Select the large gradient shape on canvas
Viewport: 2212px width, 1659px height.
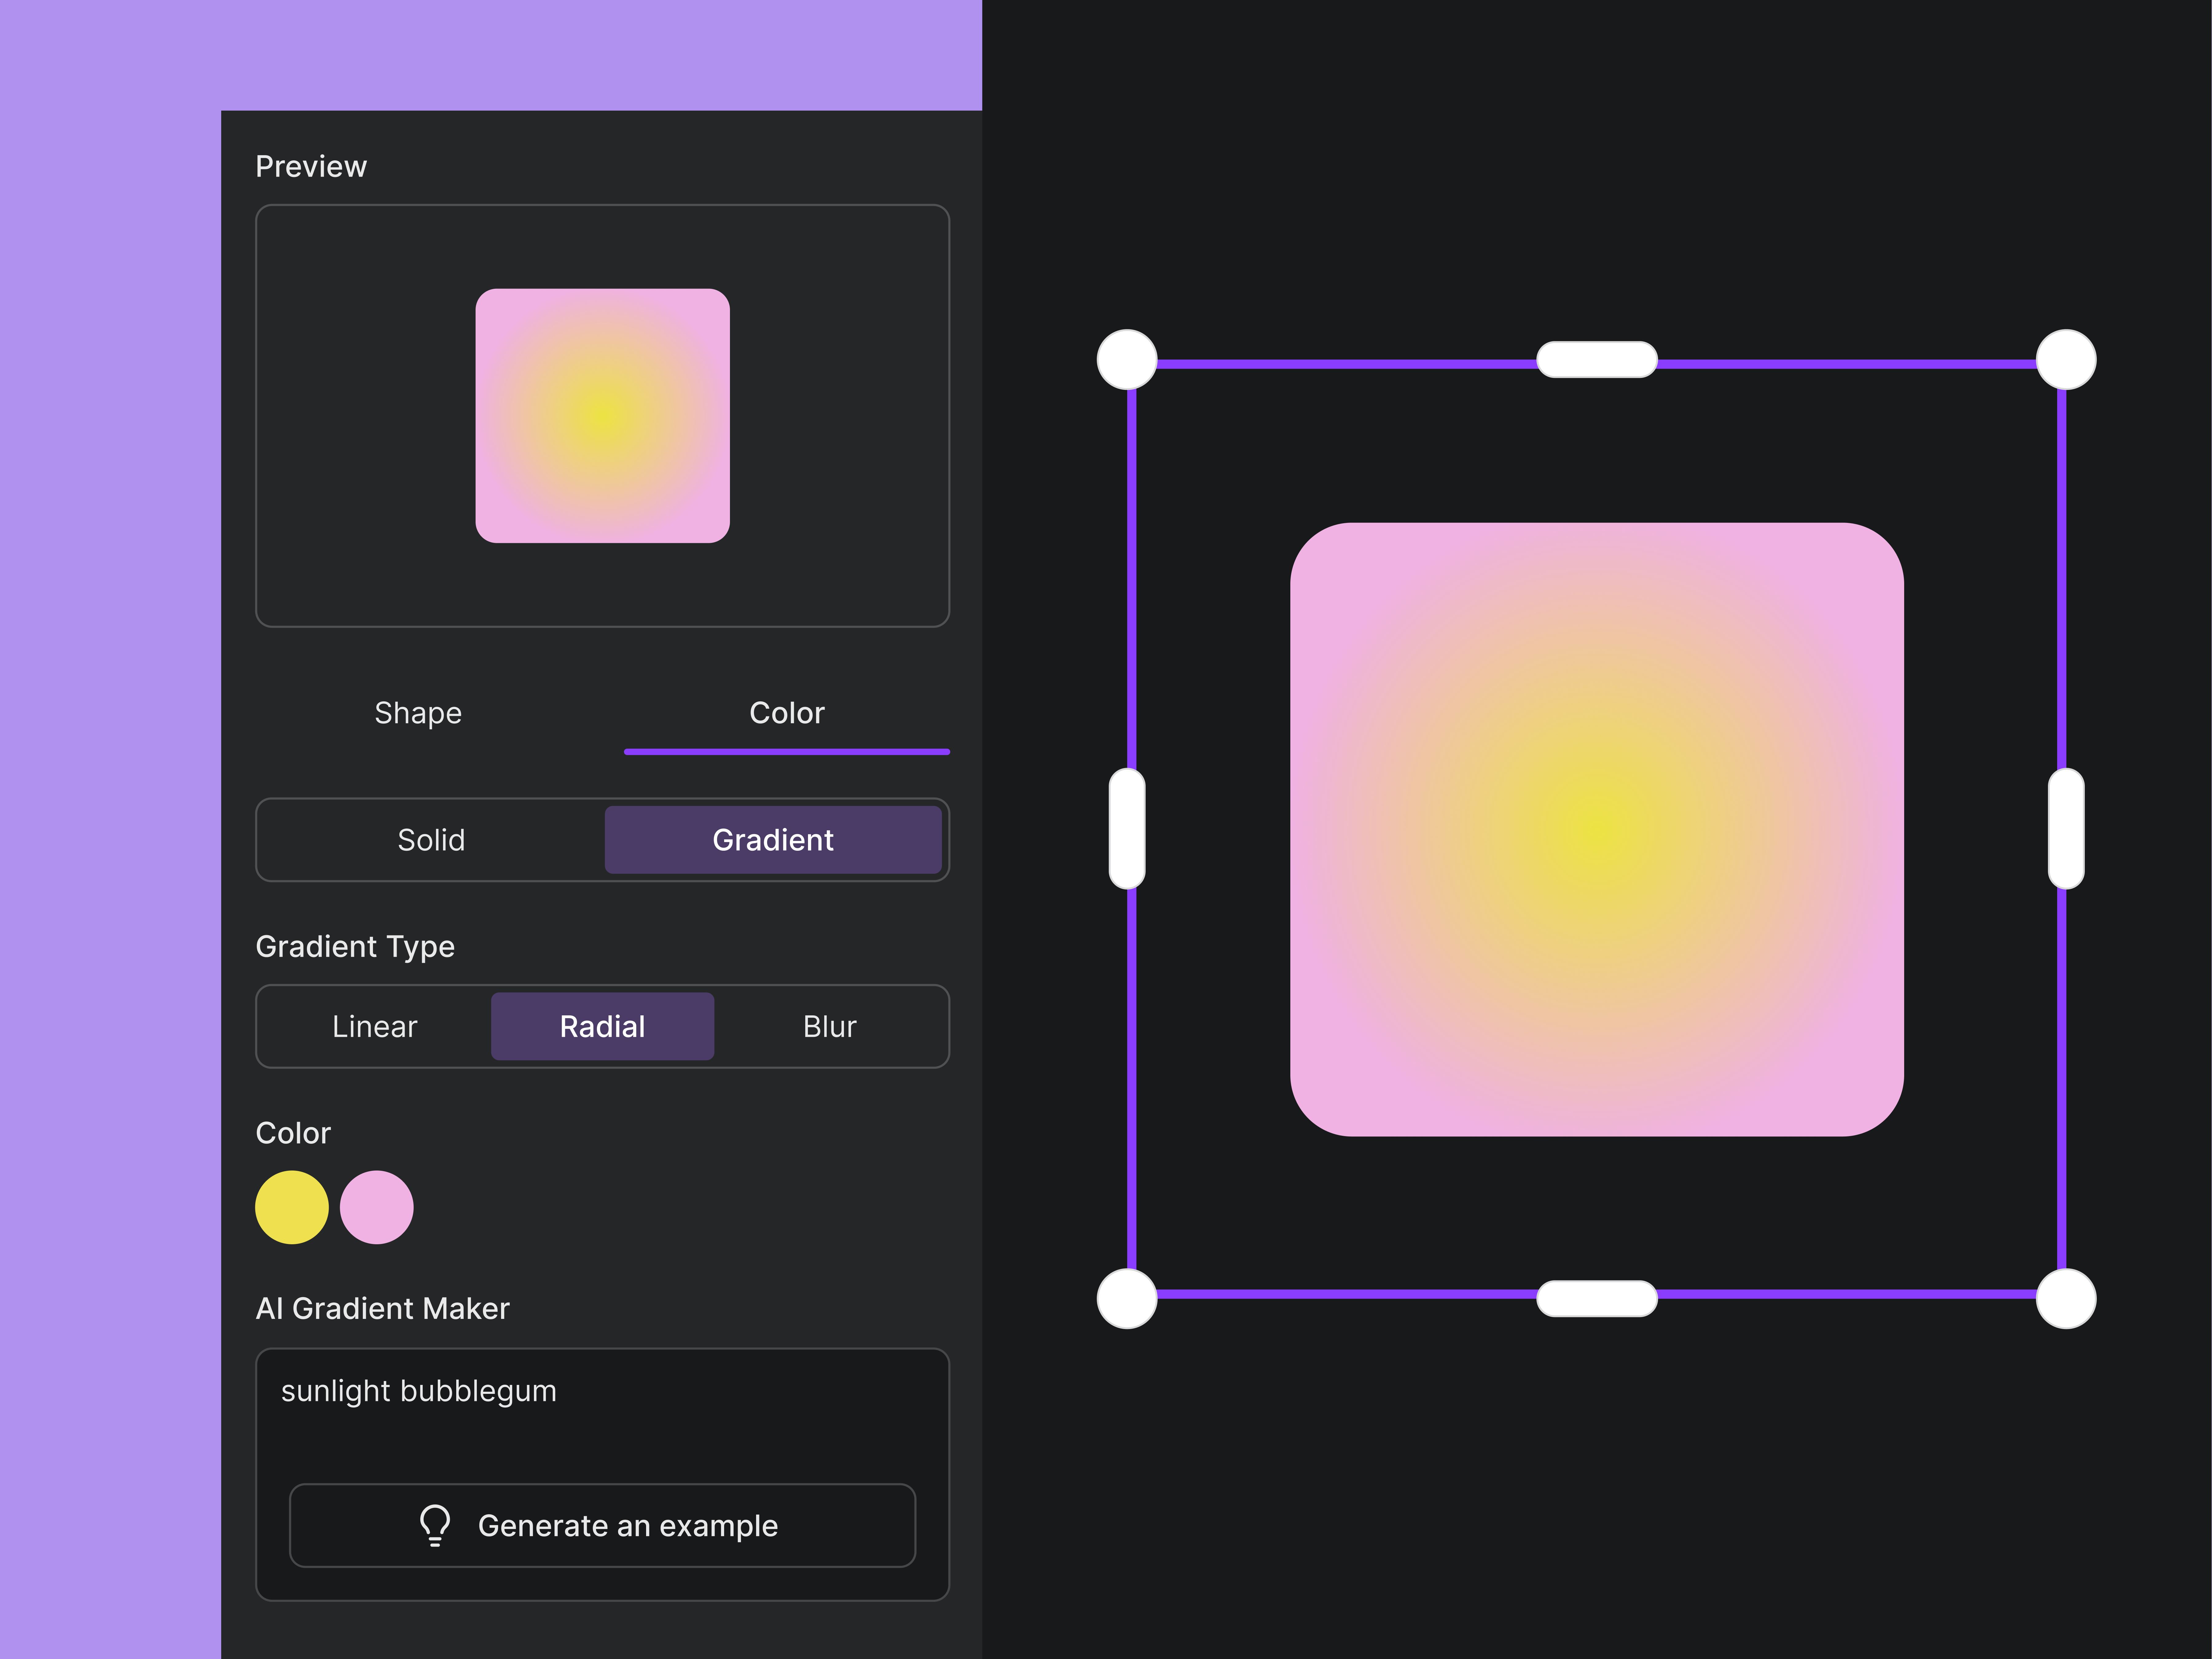tap(1597, 829)
